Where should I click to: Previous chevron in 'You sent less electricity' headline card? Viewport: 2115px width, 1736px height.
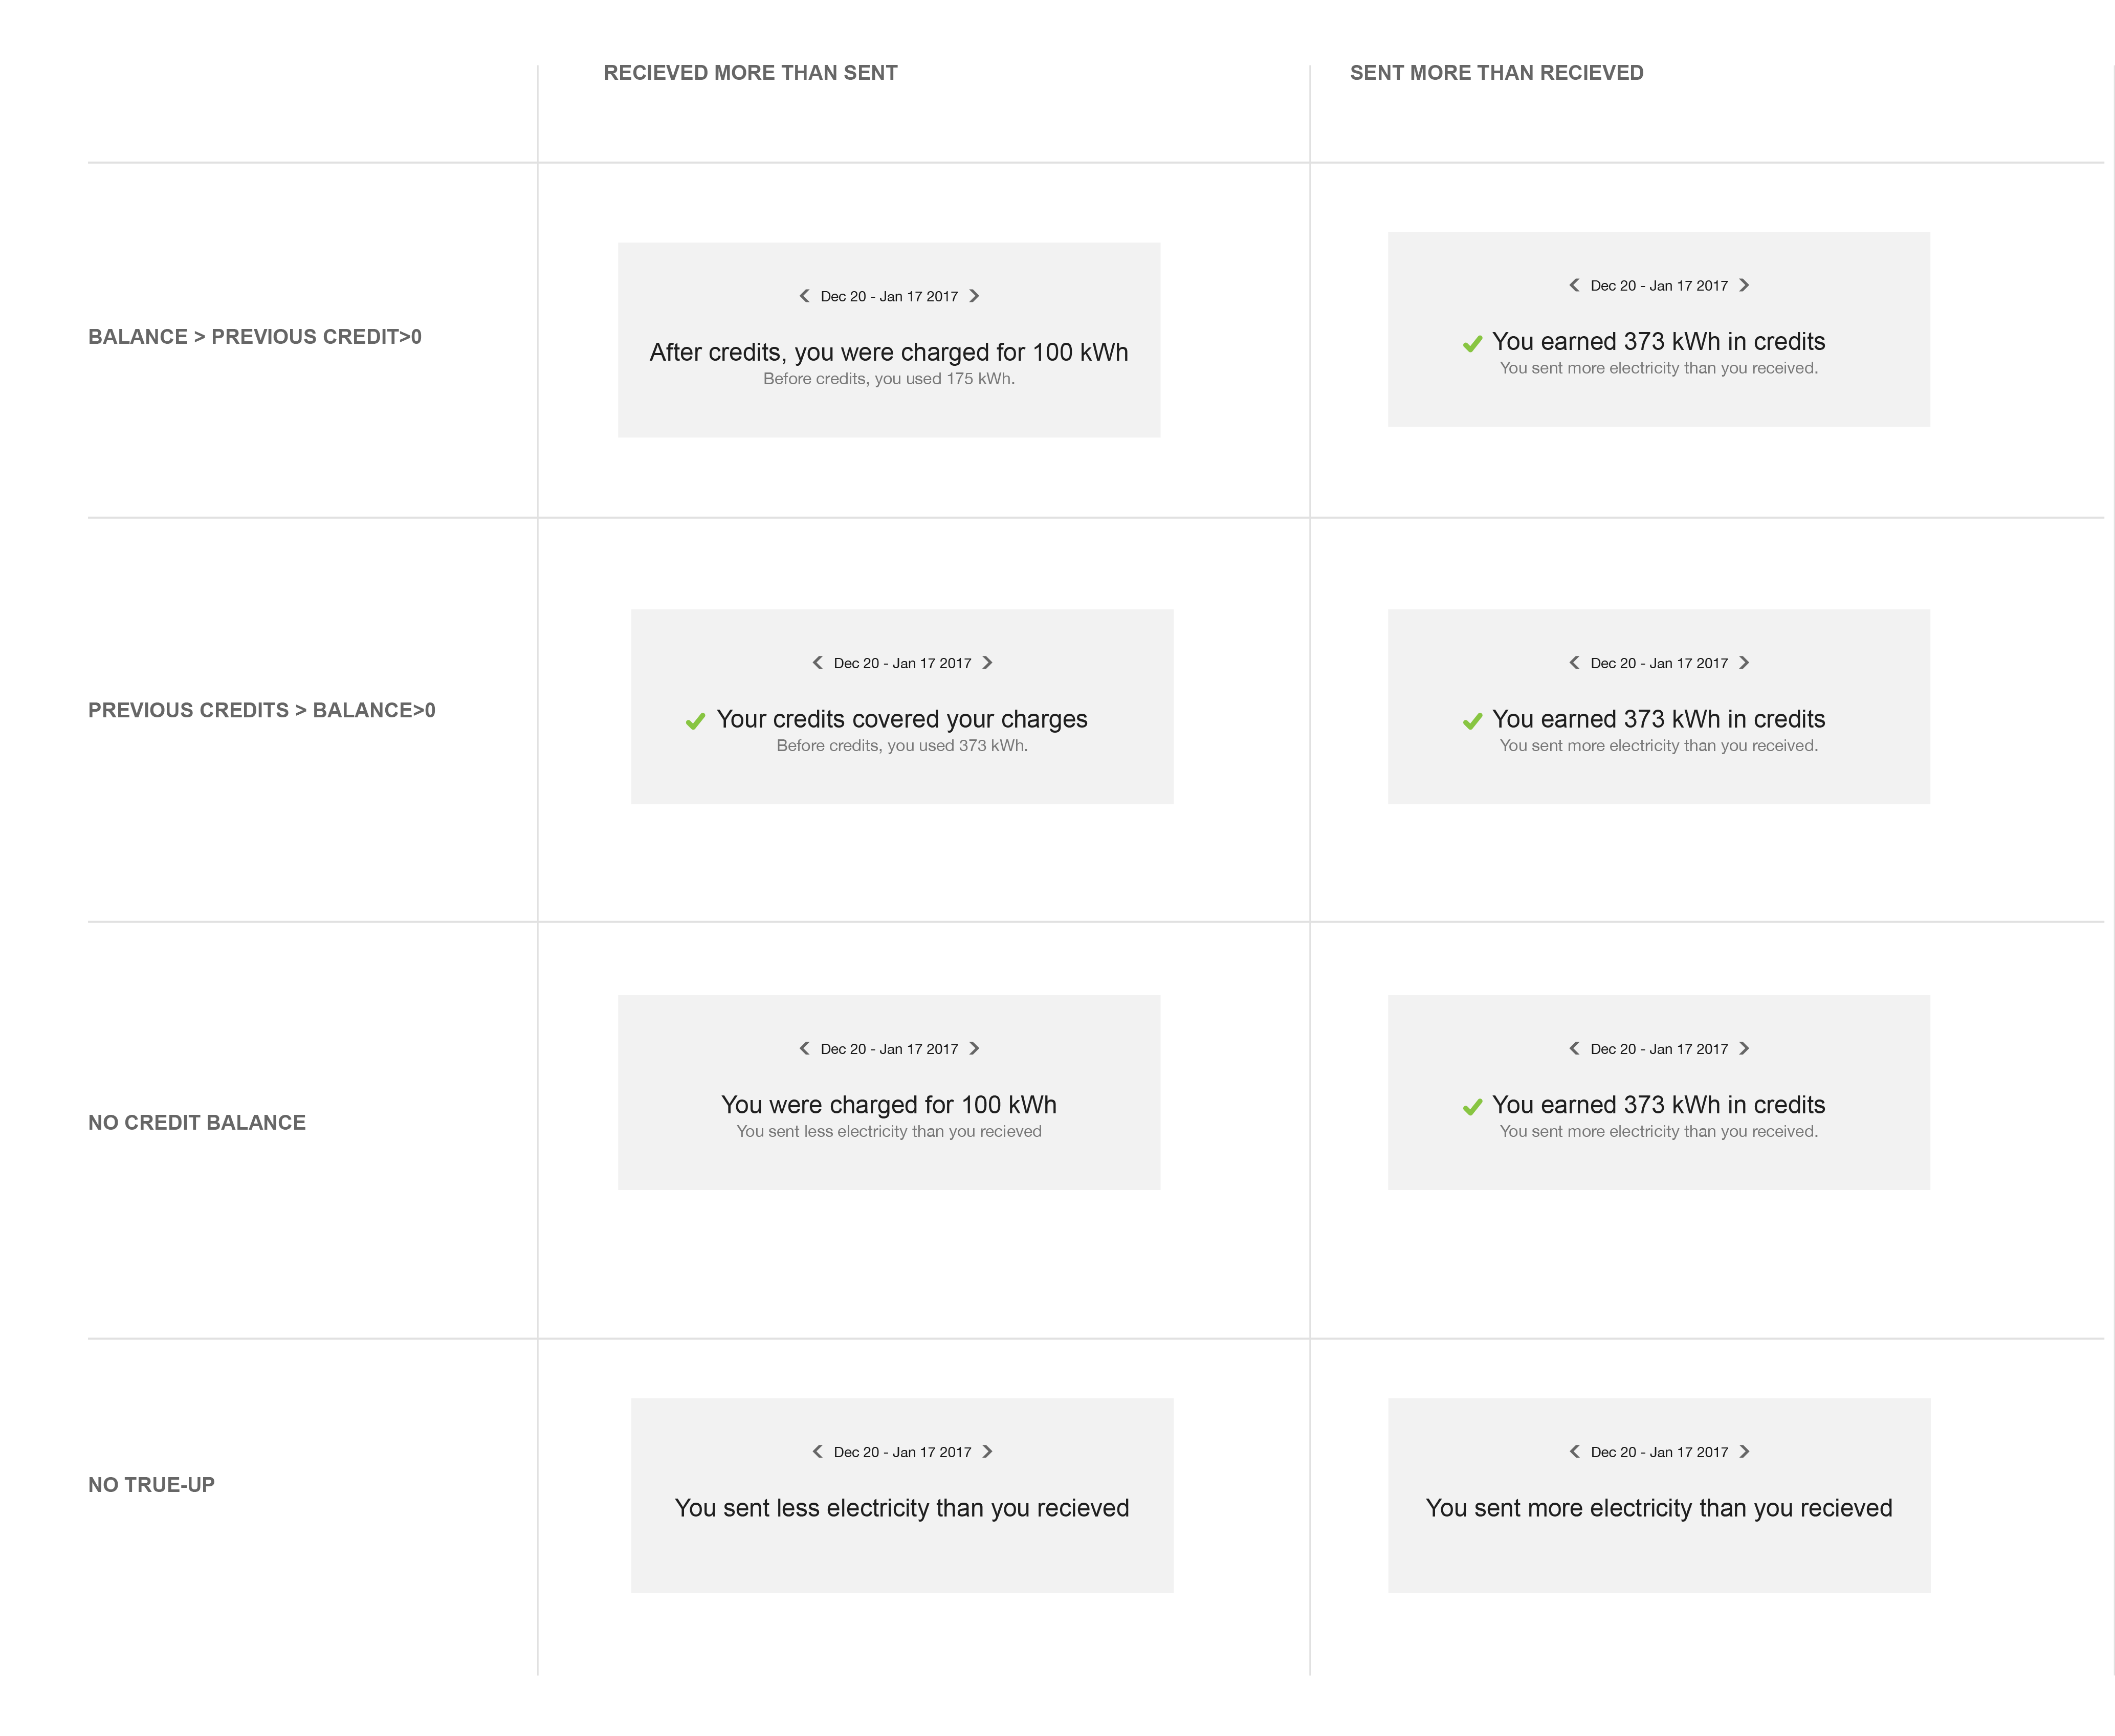point(817,1451)
